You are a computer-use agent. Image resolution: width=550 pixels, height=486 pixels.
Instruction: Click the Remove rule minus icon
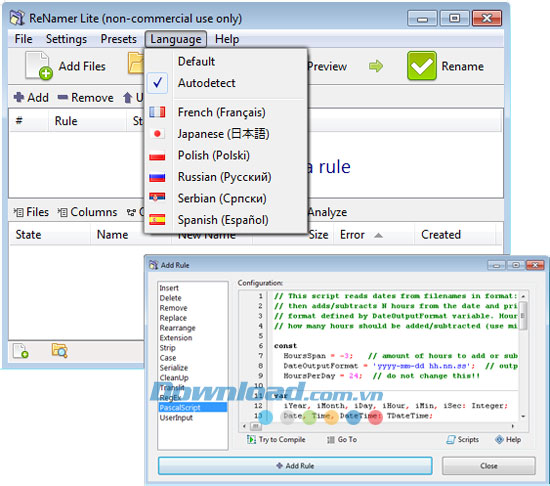(62, 97)
